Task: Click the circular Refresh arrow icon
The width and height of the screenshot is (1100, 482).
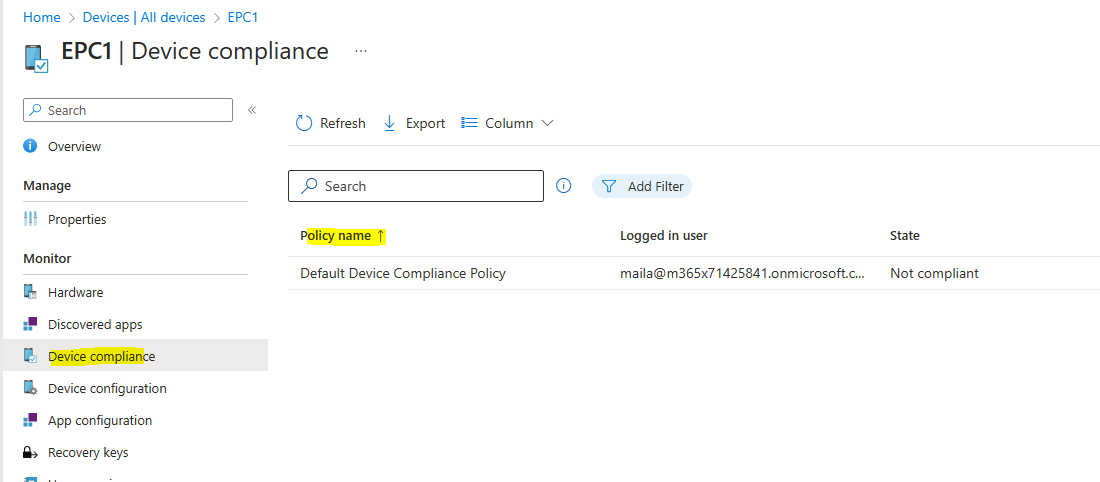Action: (304, 123)
